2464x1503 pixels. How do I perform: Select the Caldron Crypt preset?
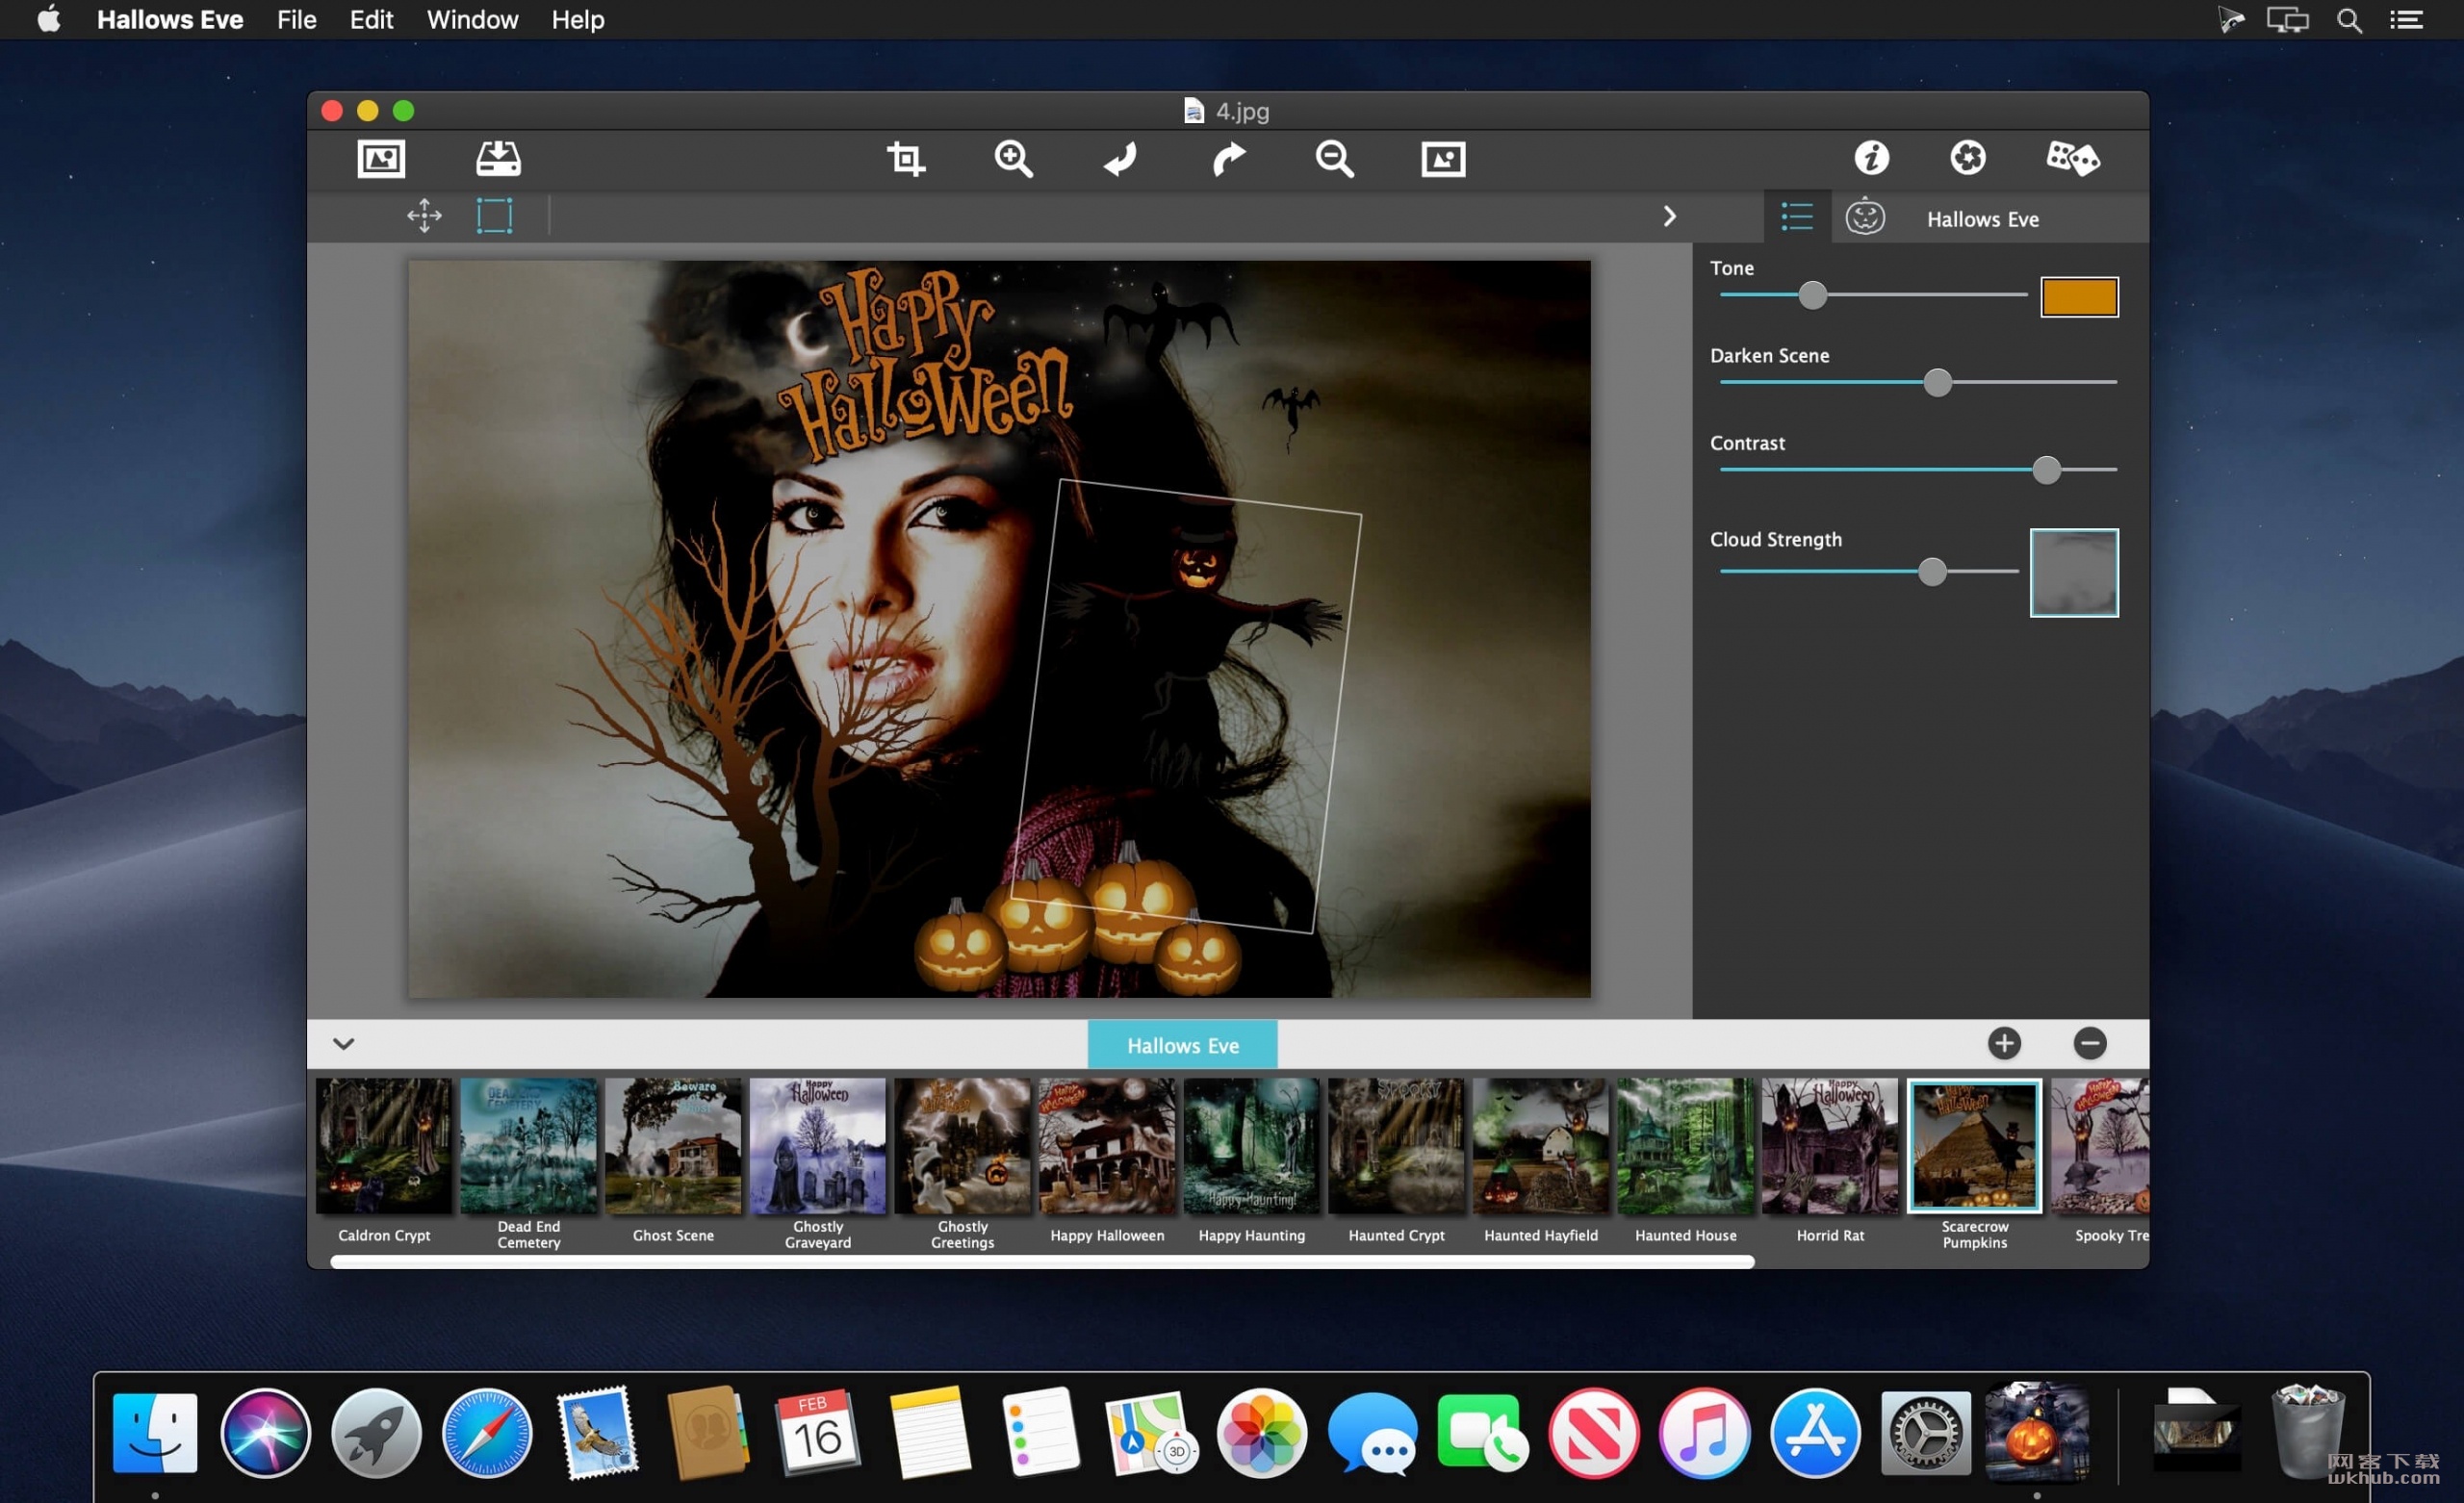click(x=384, y=1146)
